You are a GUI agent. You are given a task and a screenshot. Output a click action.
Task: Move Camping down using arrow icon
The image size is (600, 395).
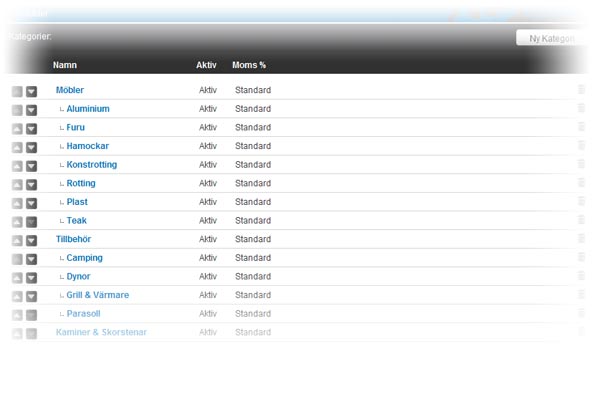[31, 259]
